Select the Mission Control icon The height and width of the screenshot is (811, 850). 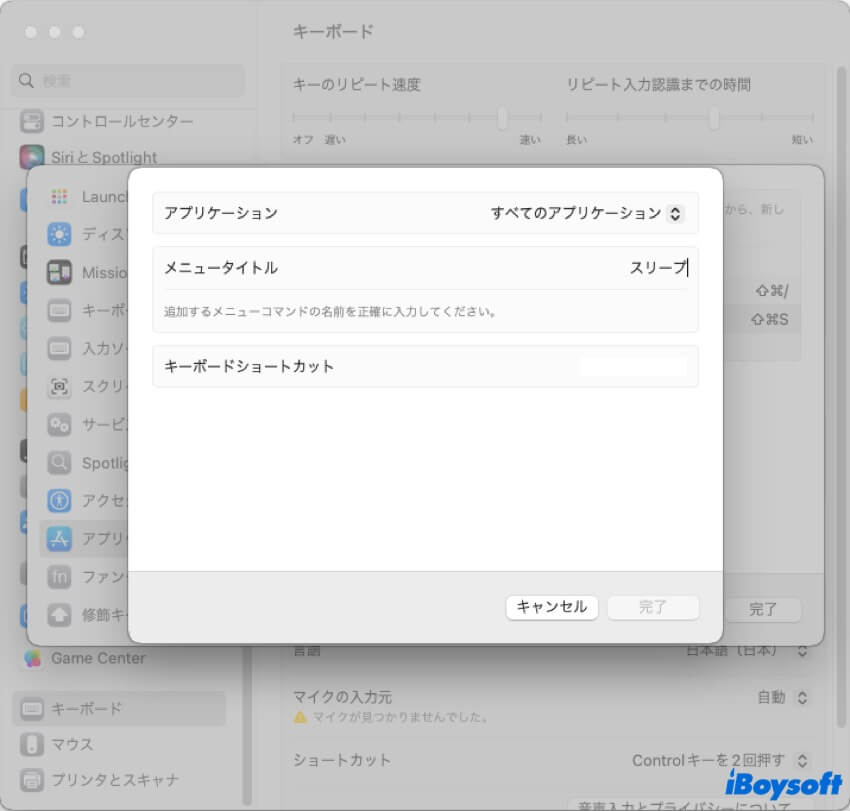pyautogui.click(x=59, y=272)
